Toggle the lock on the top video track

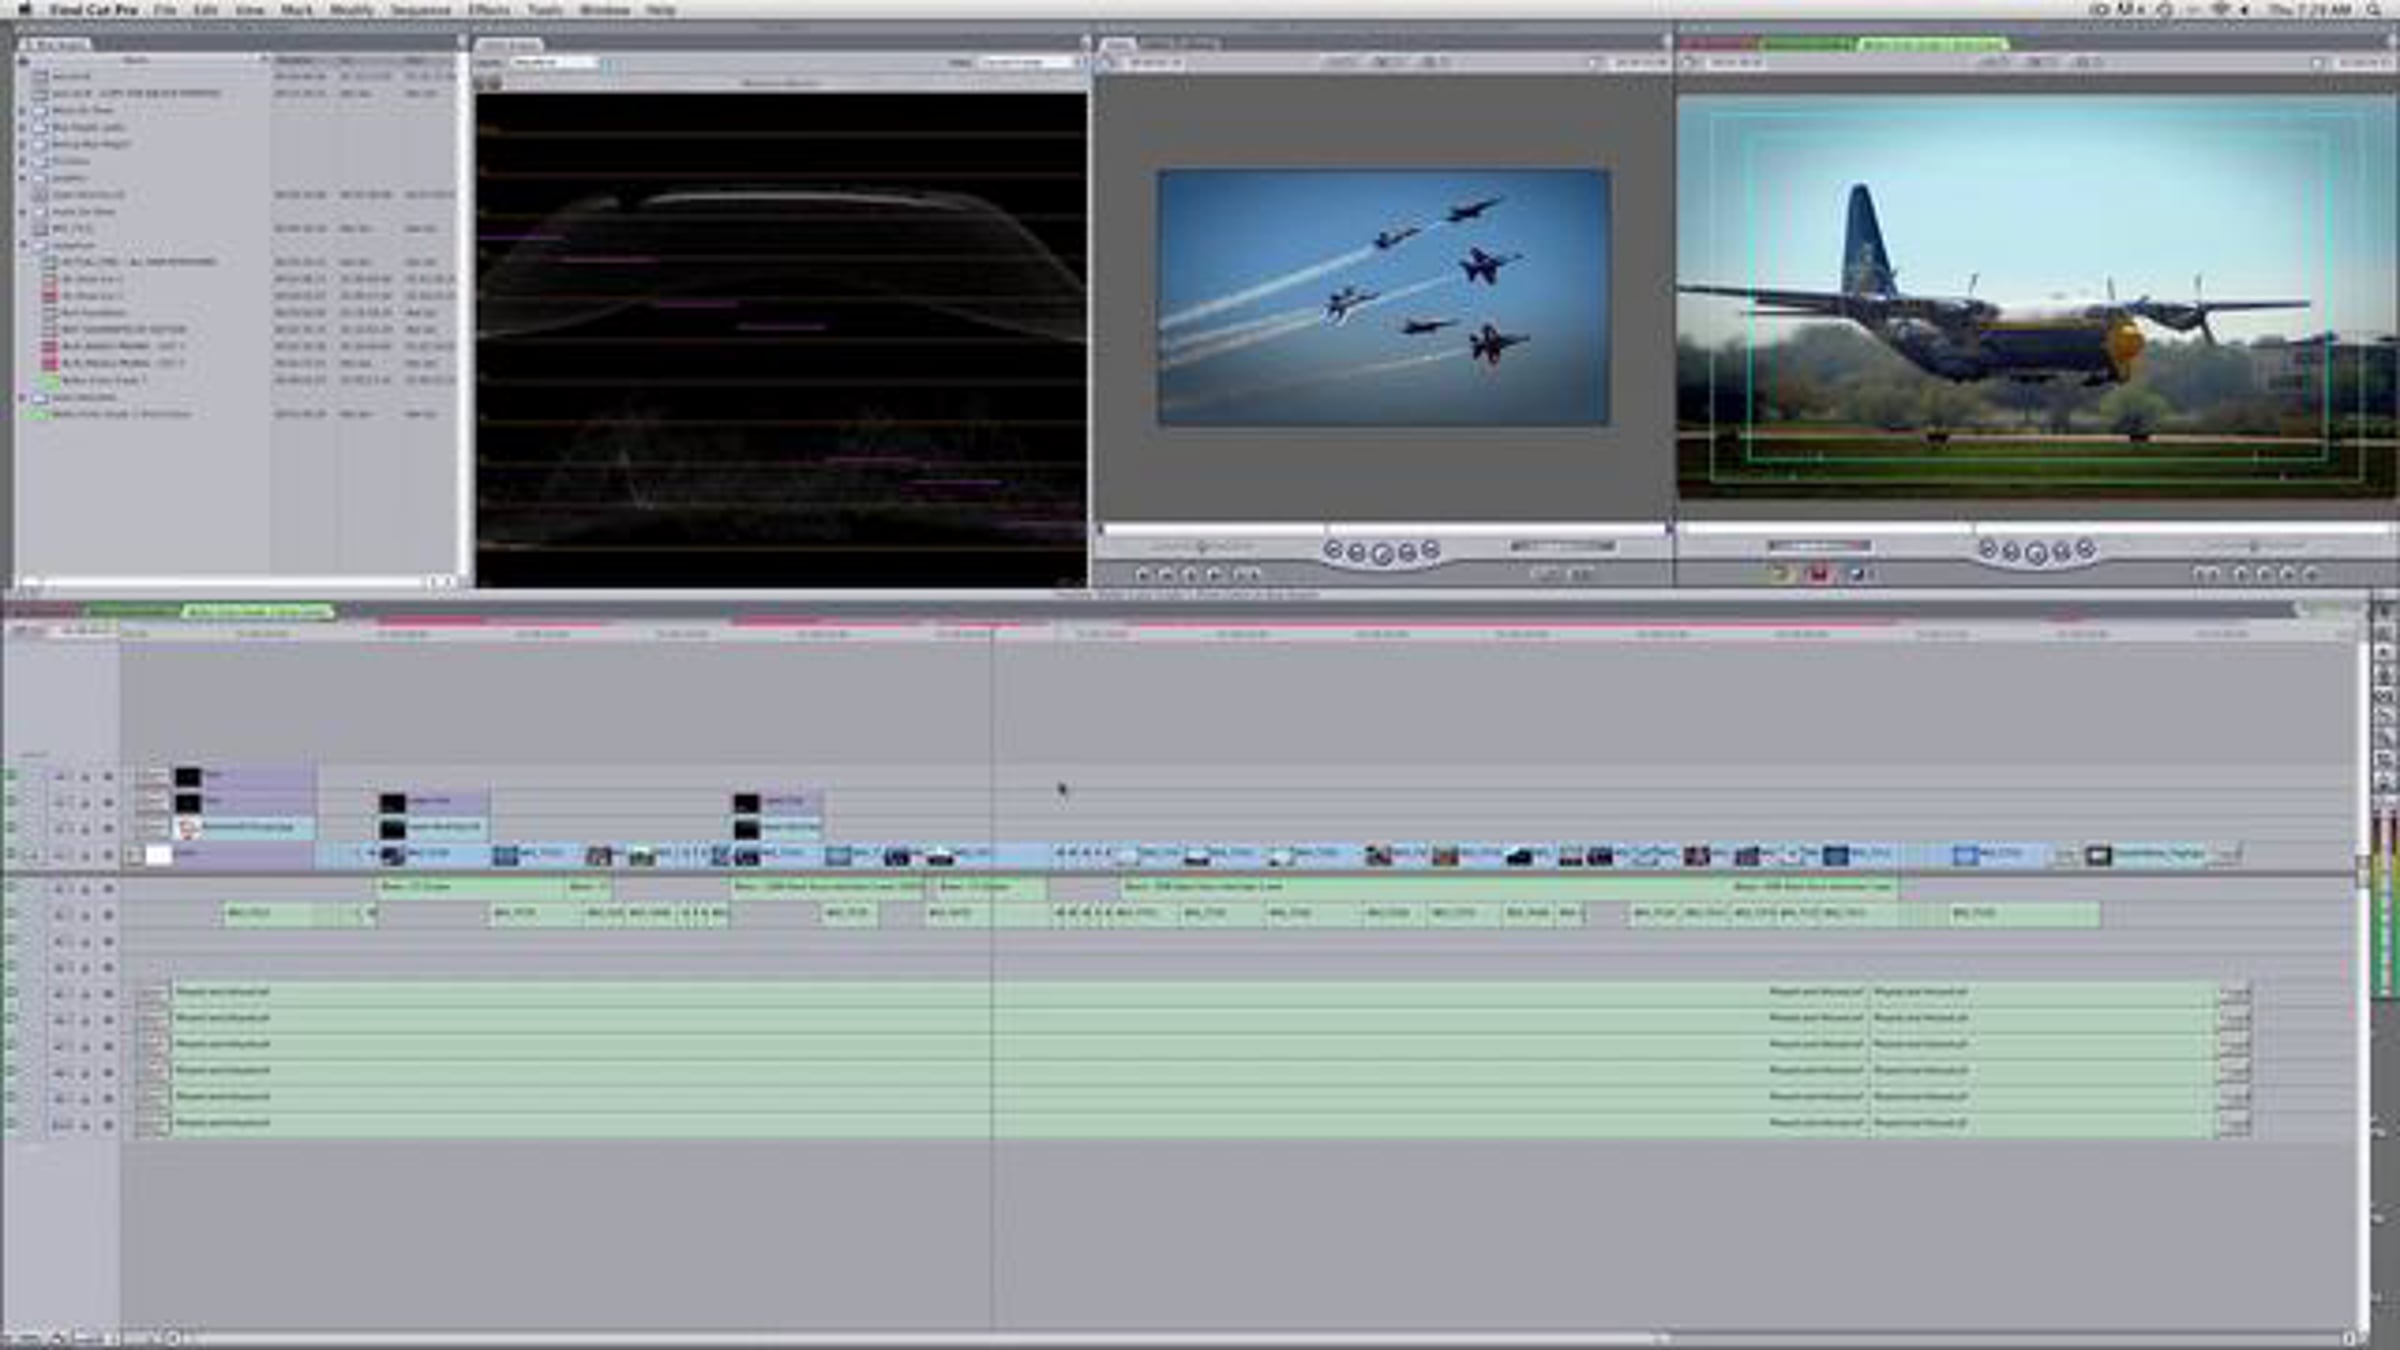coord(86,777)
